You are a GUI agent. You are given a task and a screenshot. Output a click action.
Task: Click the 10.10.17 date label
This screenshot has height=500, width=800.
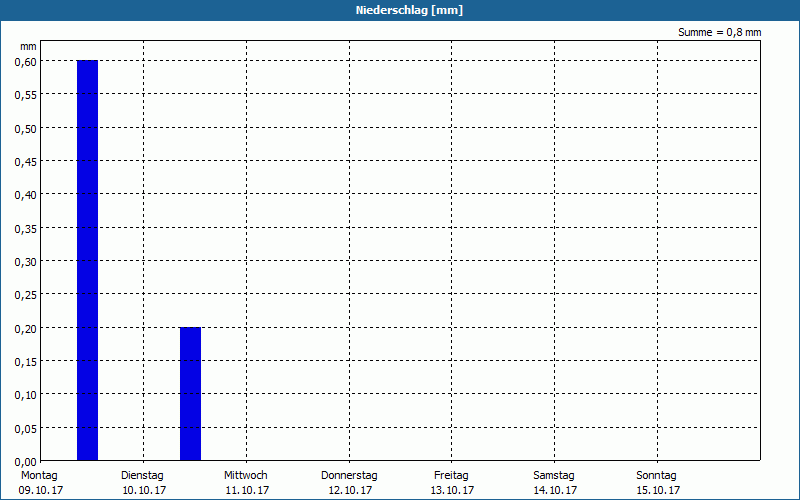144,490
